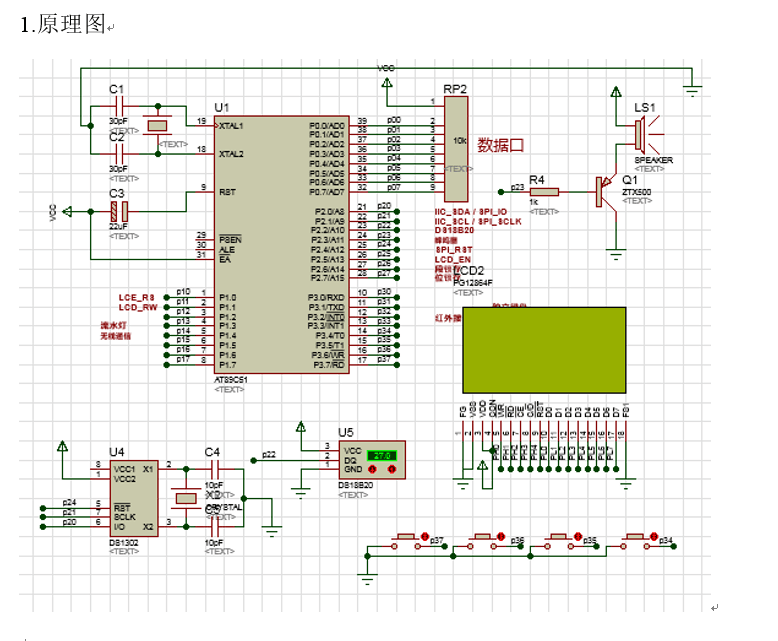
Task: Select the AT89C51 microcontroller U1 body
Action: click(282, 245)
